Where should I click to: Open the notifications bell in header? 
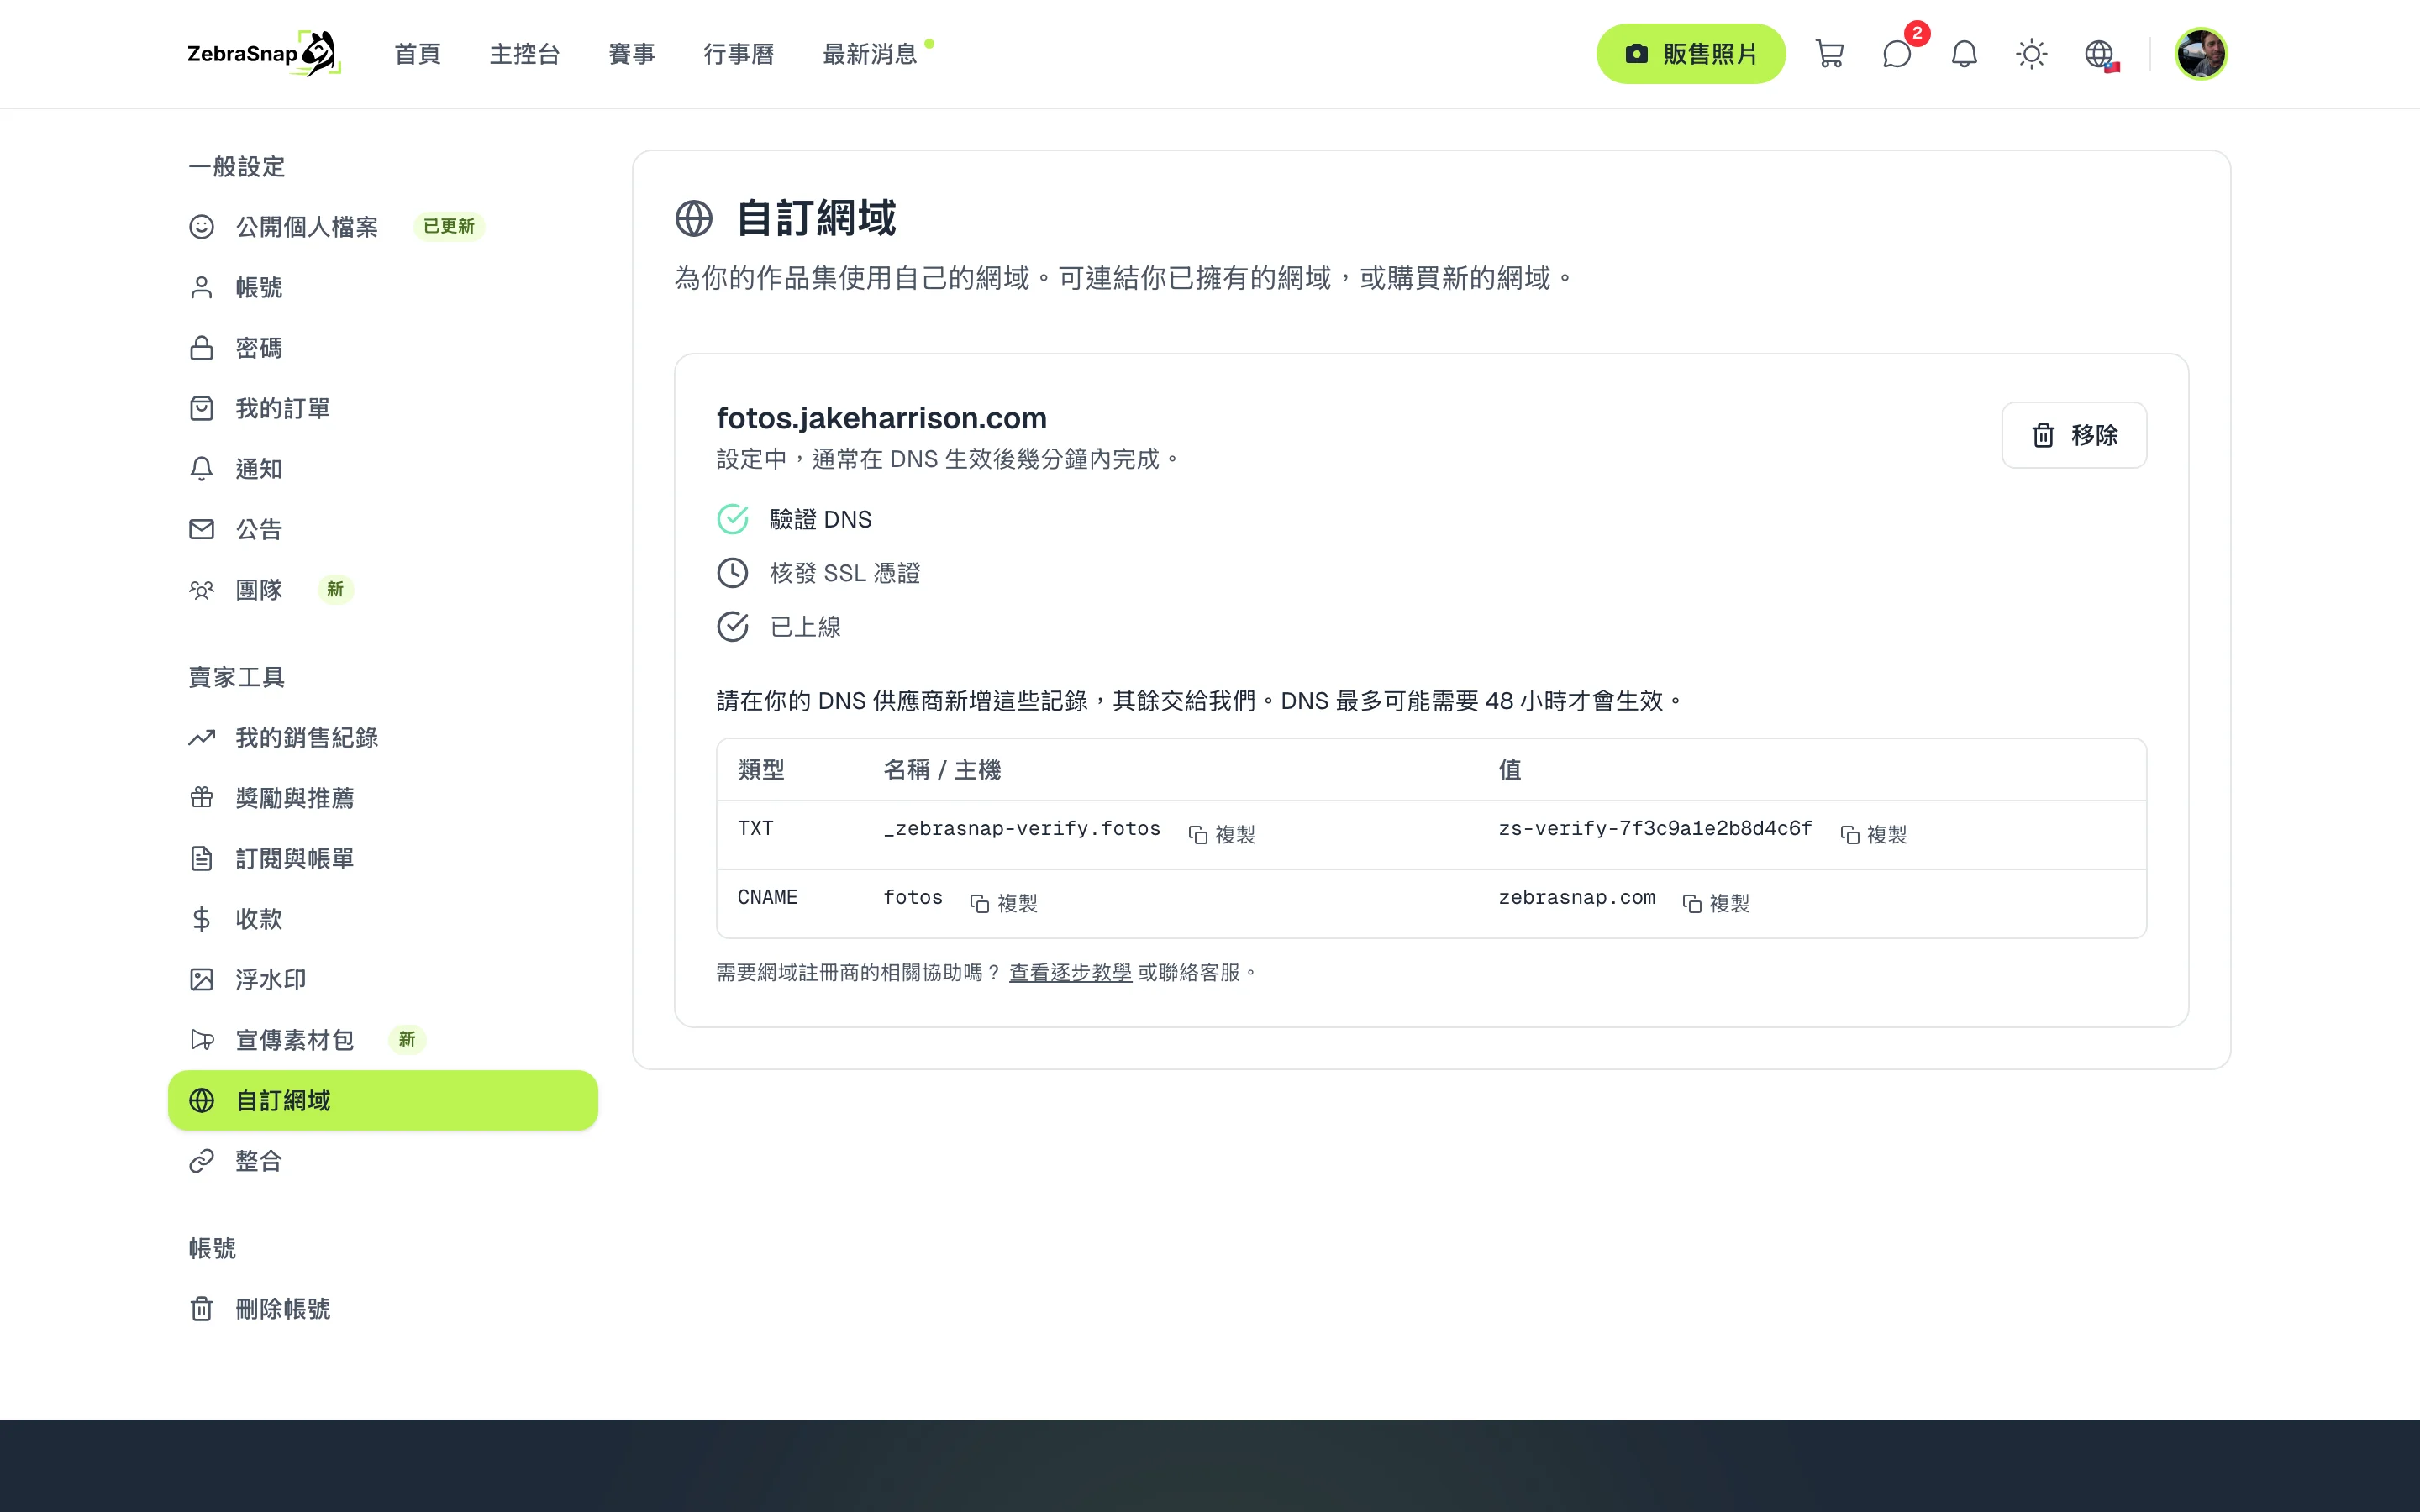click(x=1964, y=54)
